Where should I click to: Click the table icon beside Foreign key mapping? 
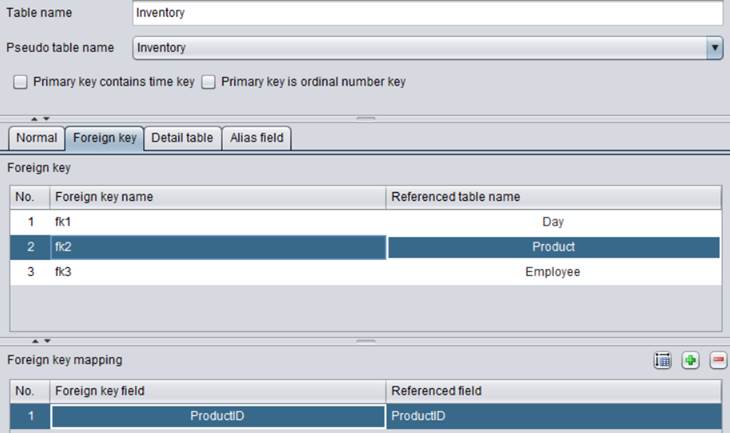click(x=662, y=360)
